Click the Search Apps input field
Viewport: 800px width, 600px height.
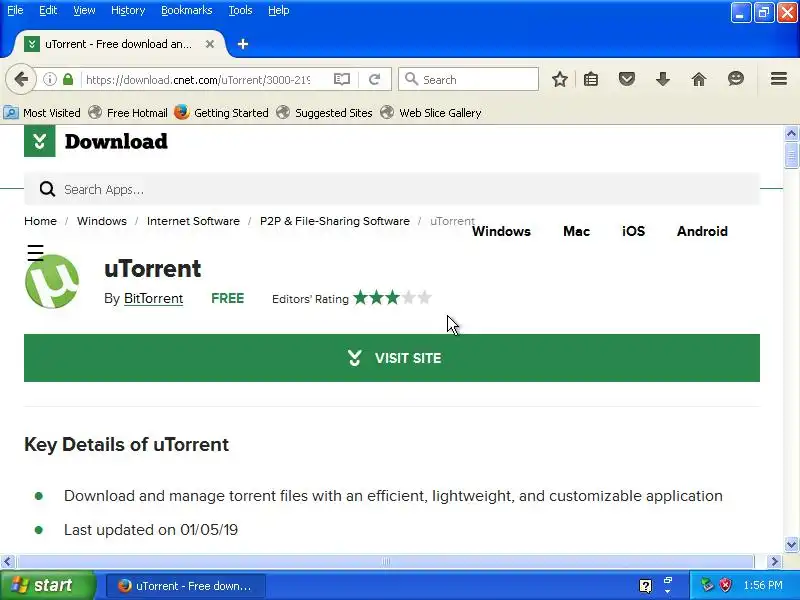pos(392,189)
